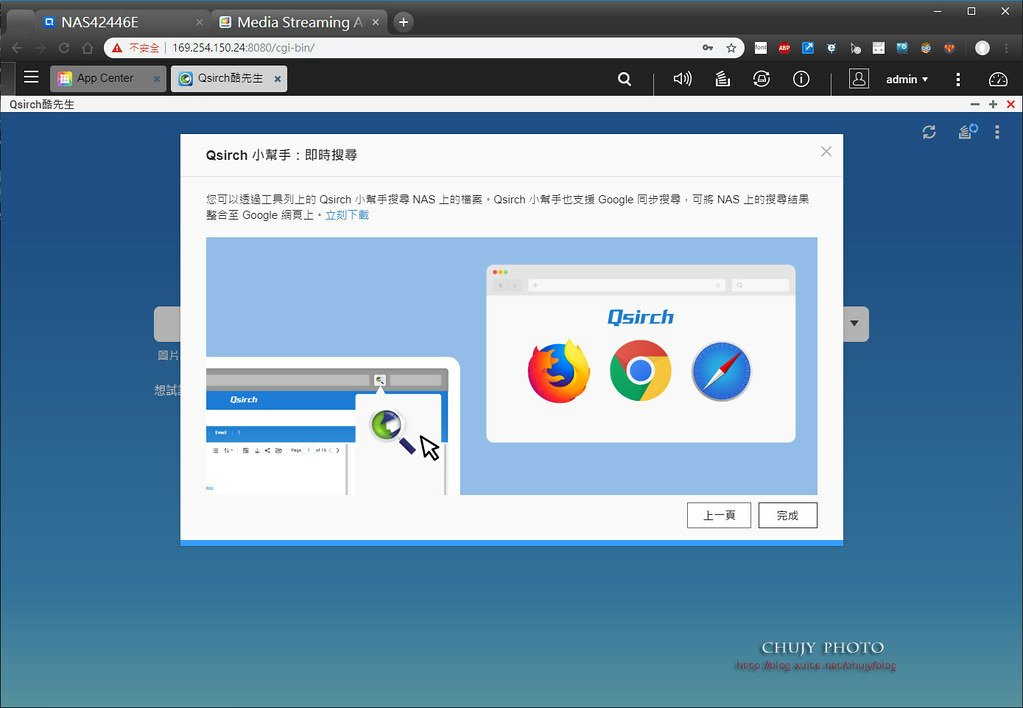1023x708 pixels.
Task: Maximize the Qsirch window with plus
Action: pos(993,104)
